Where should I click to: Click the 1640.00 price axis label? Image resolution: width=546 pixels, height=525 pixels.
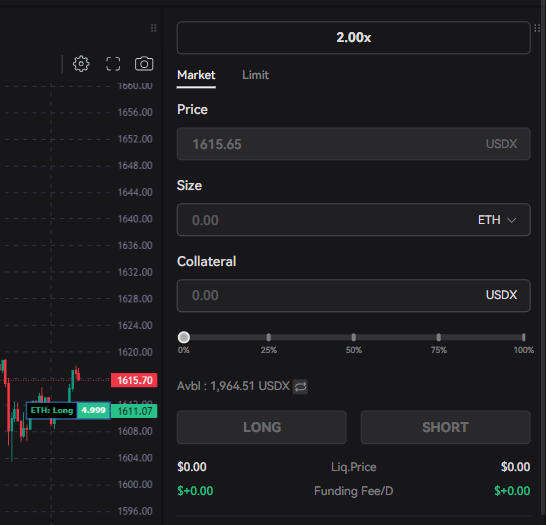click(x=135, y=219)
